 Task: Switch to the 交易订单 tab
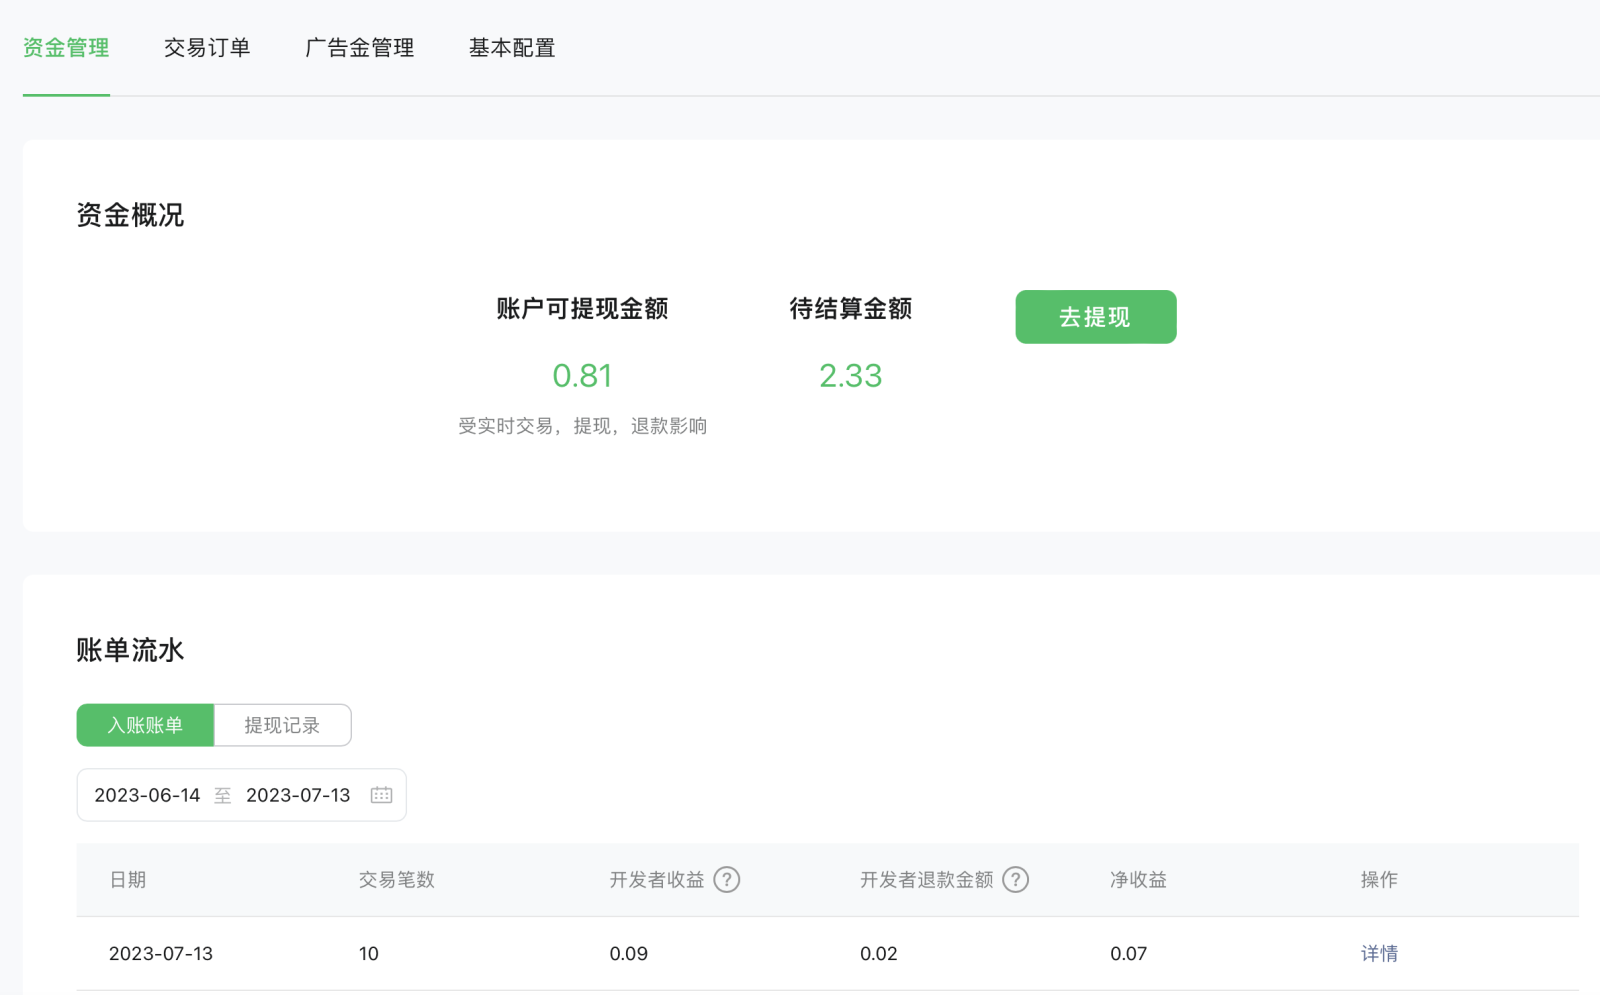pyautogui.click(x=207, y=48)
